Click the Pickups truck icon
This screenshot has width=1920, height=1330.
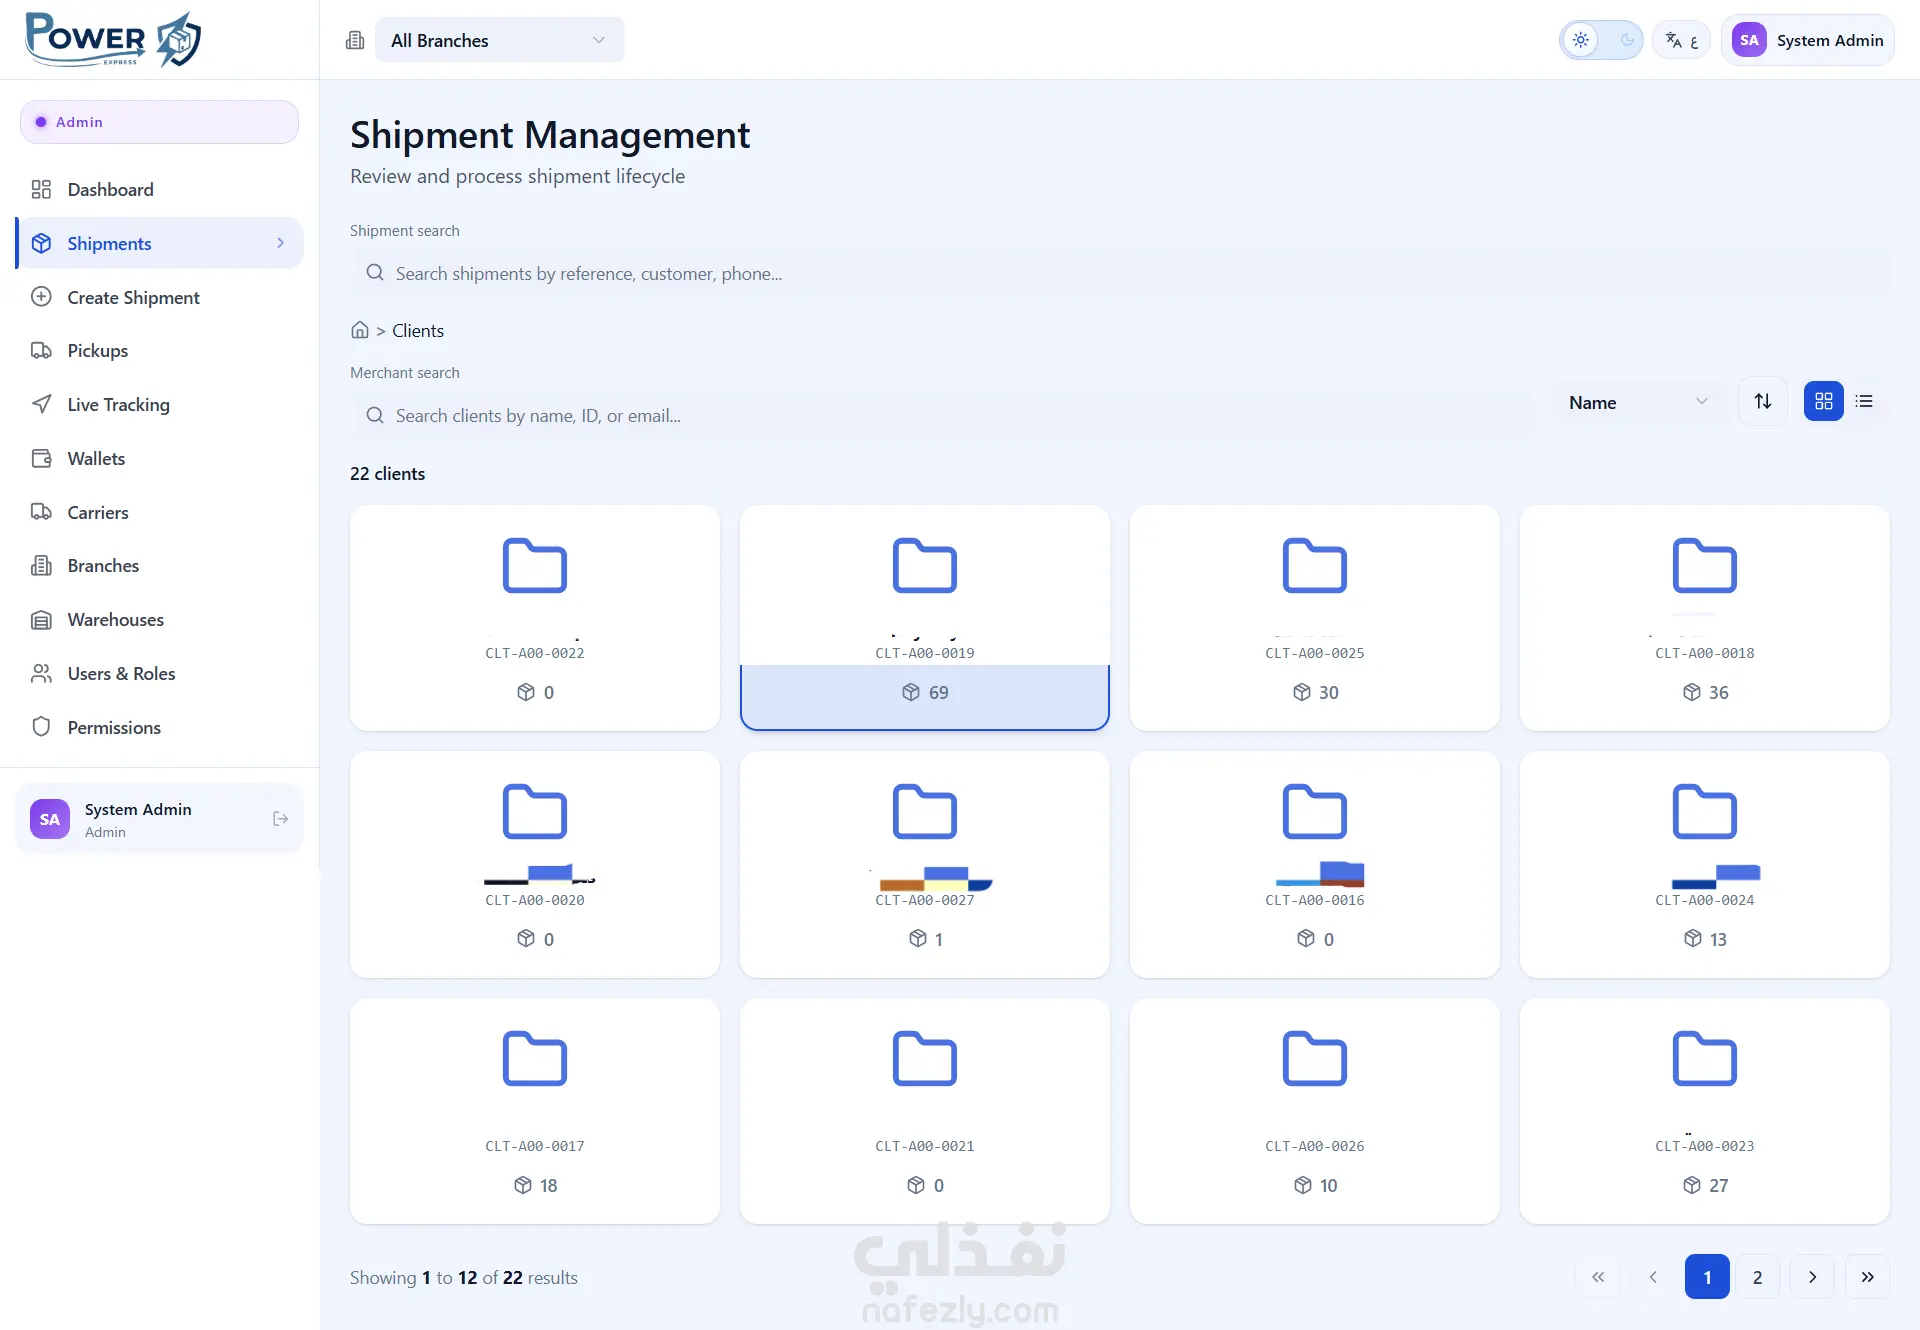41,351
